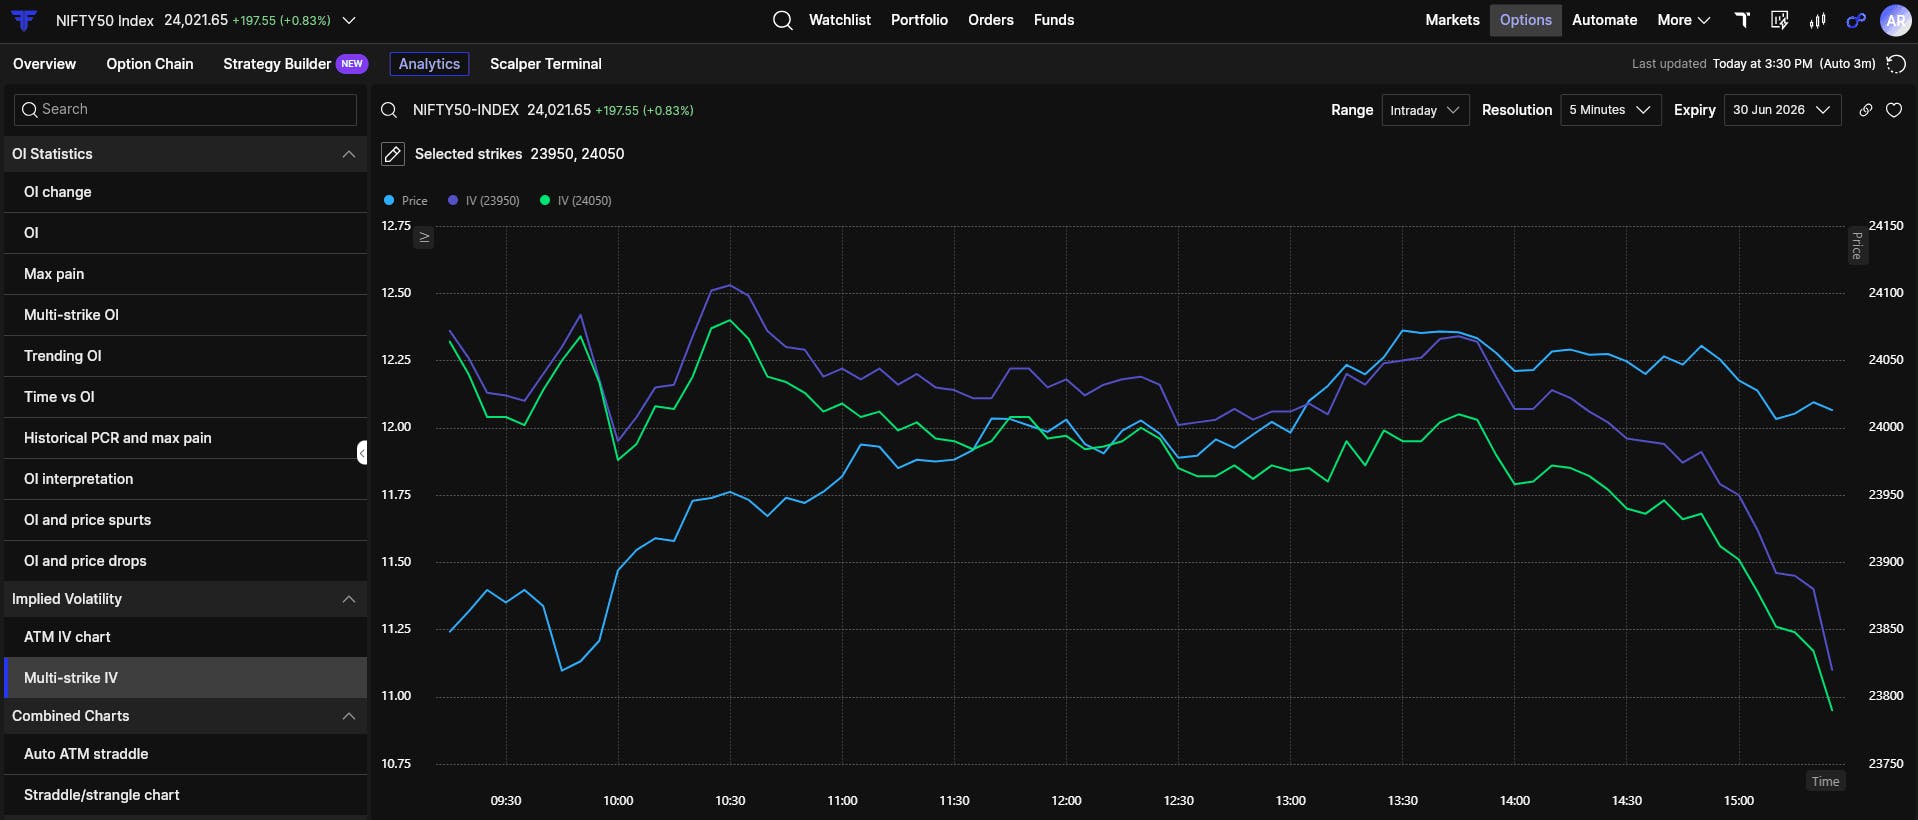Toggle IV (23950) series in the legend

(484, 201)
